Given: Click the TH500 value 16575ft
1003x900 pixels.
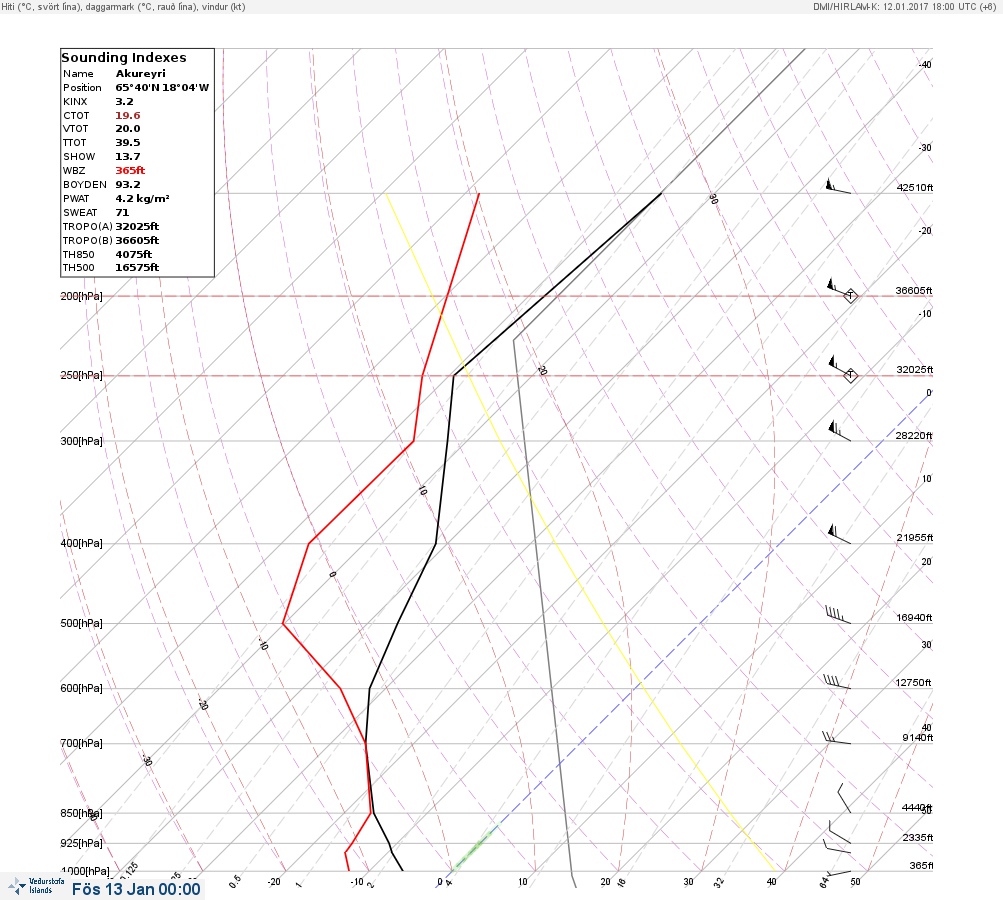Looking at the screenshot, I should click(x=137, y=267).
